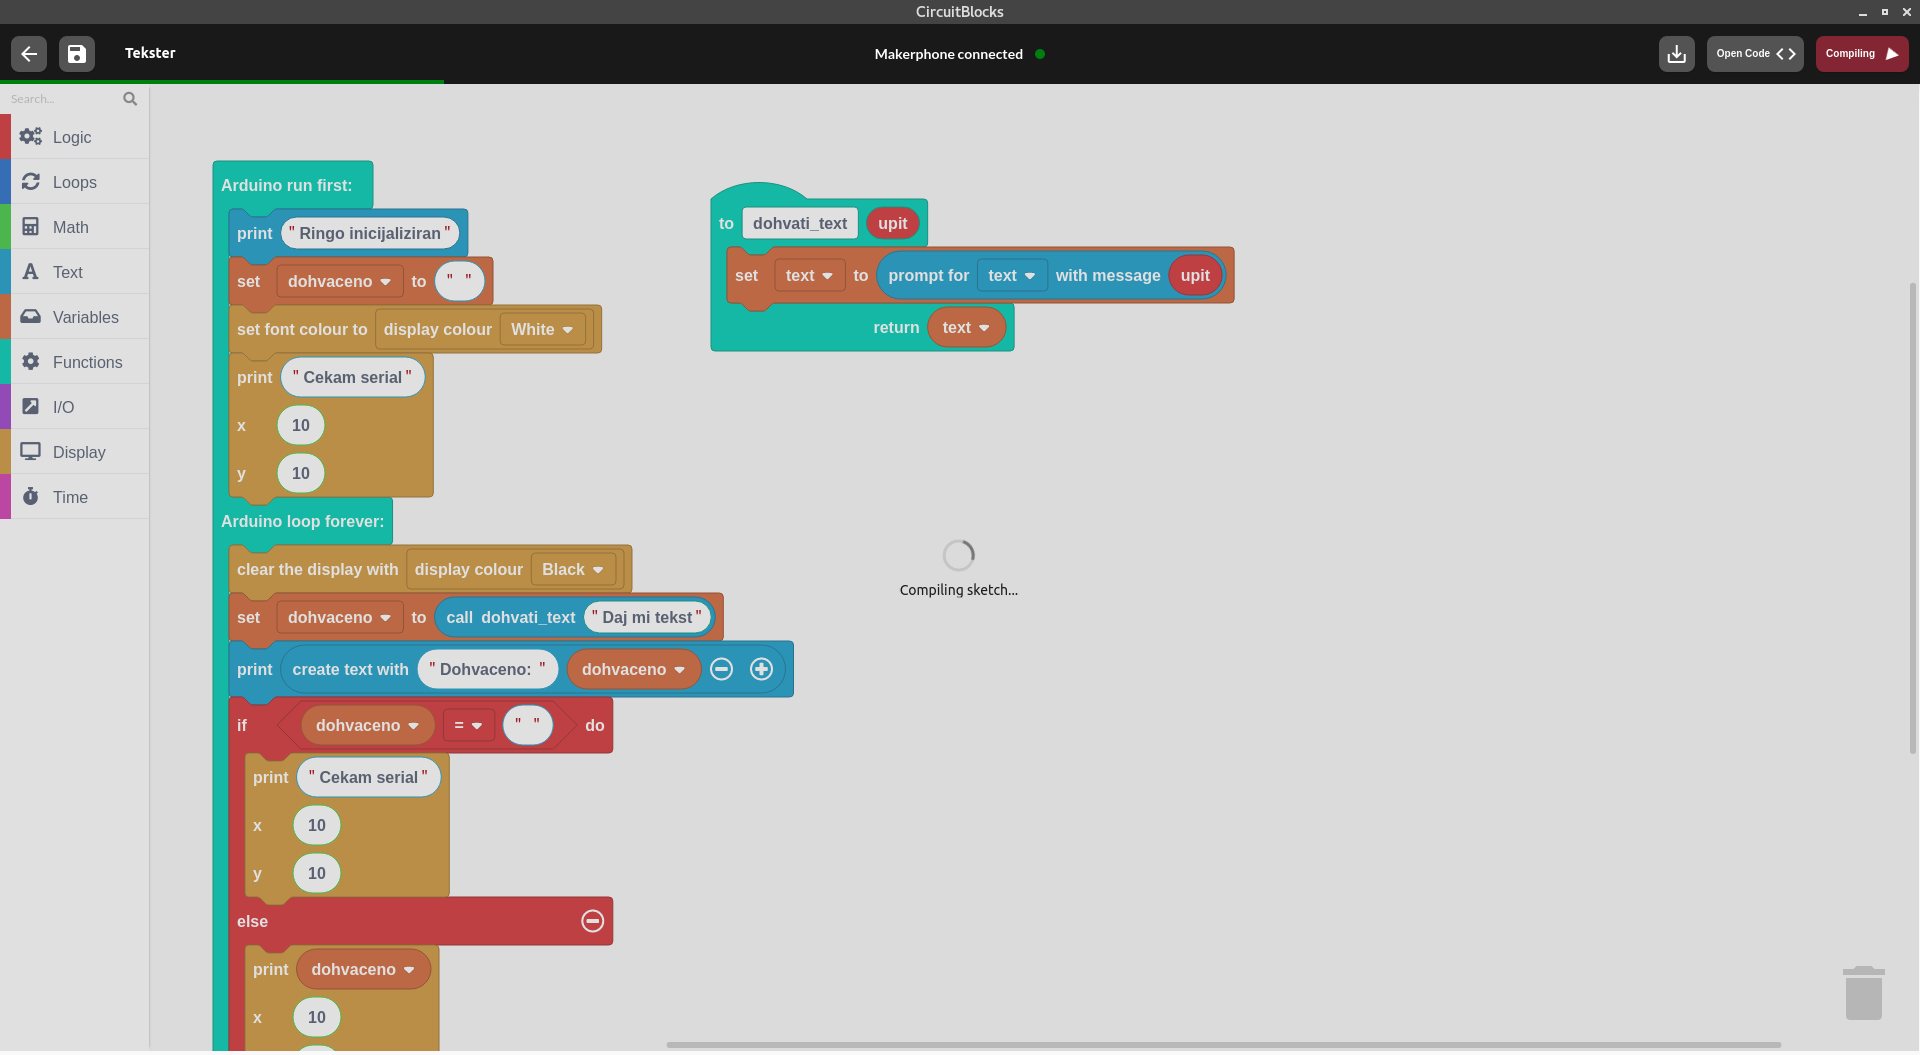
Task: Open the White colour dropdown
Action: [543, 330]
